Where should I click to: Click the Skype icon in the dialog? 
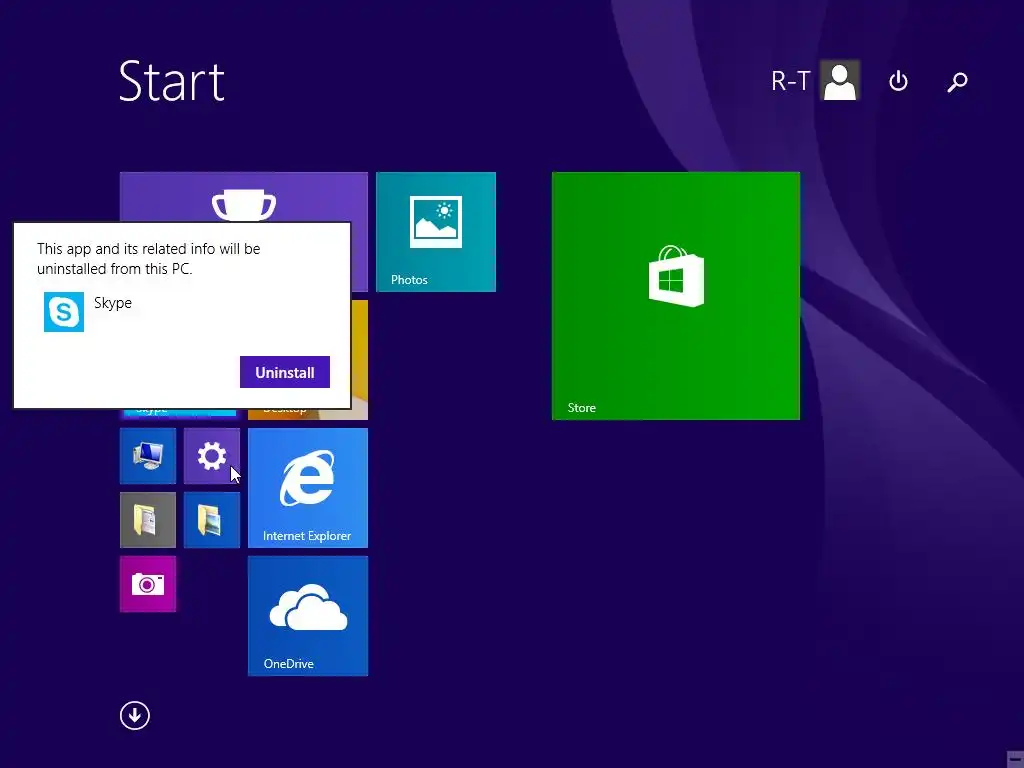coord(64,312)
